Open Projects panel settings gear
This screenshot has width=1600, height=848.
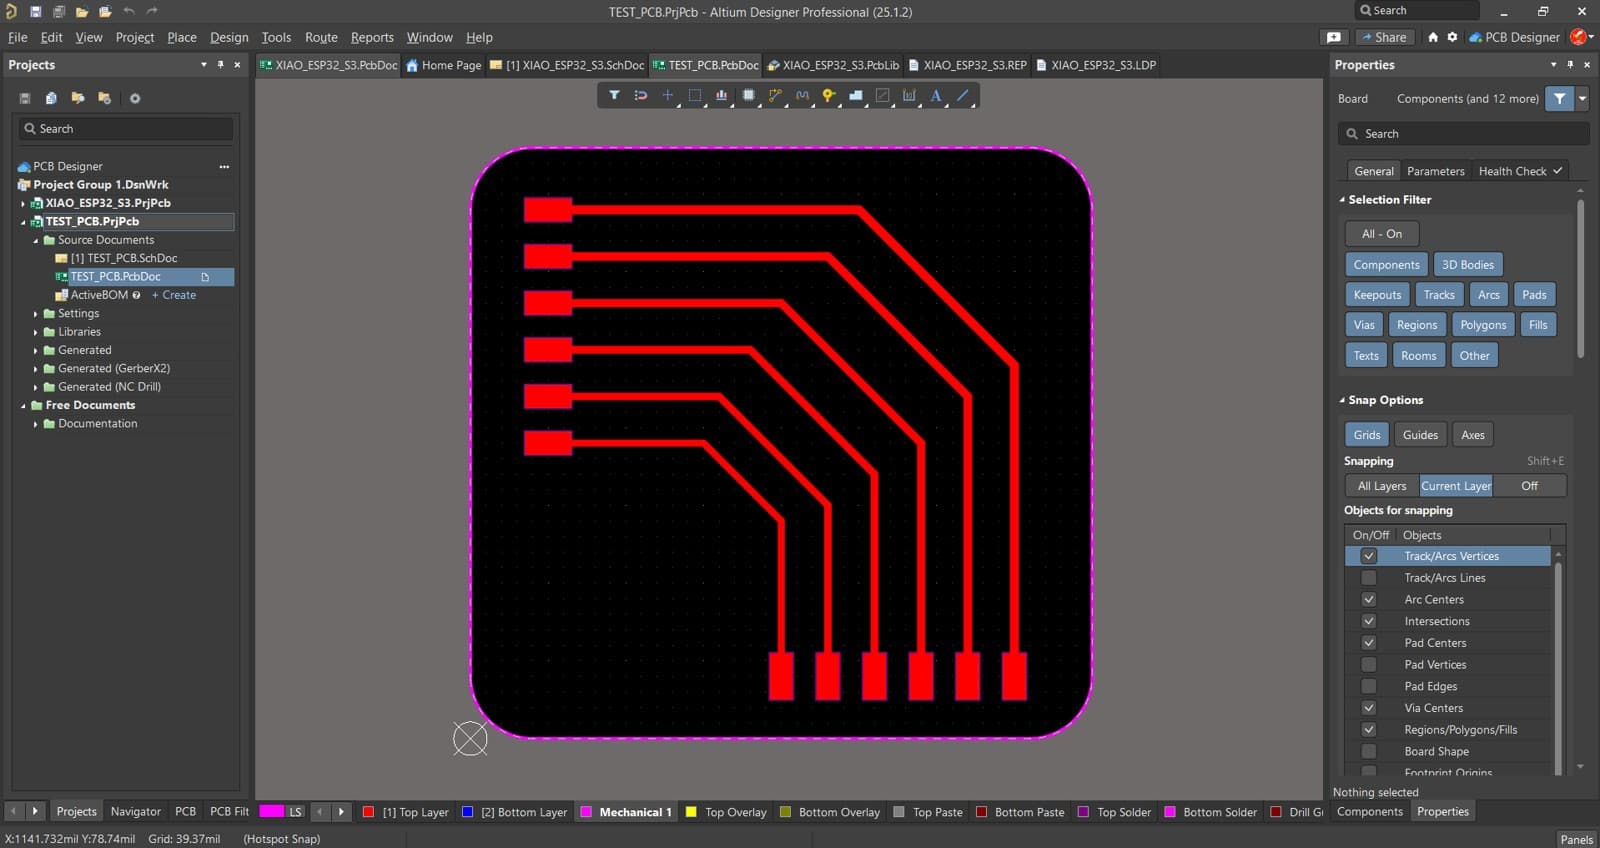[135, 98]
